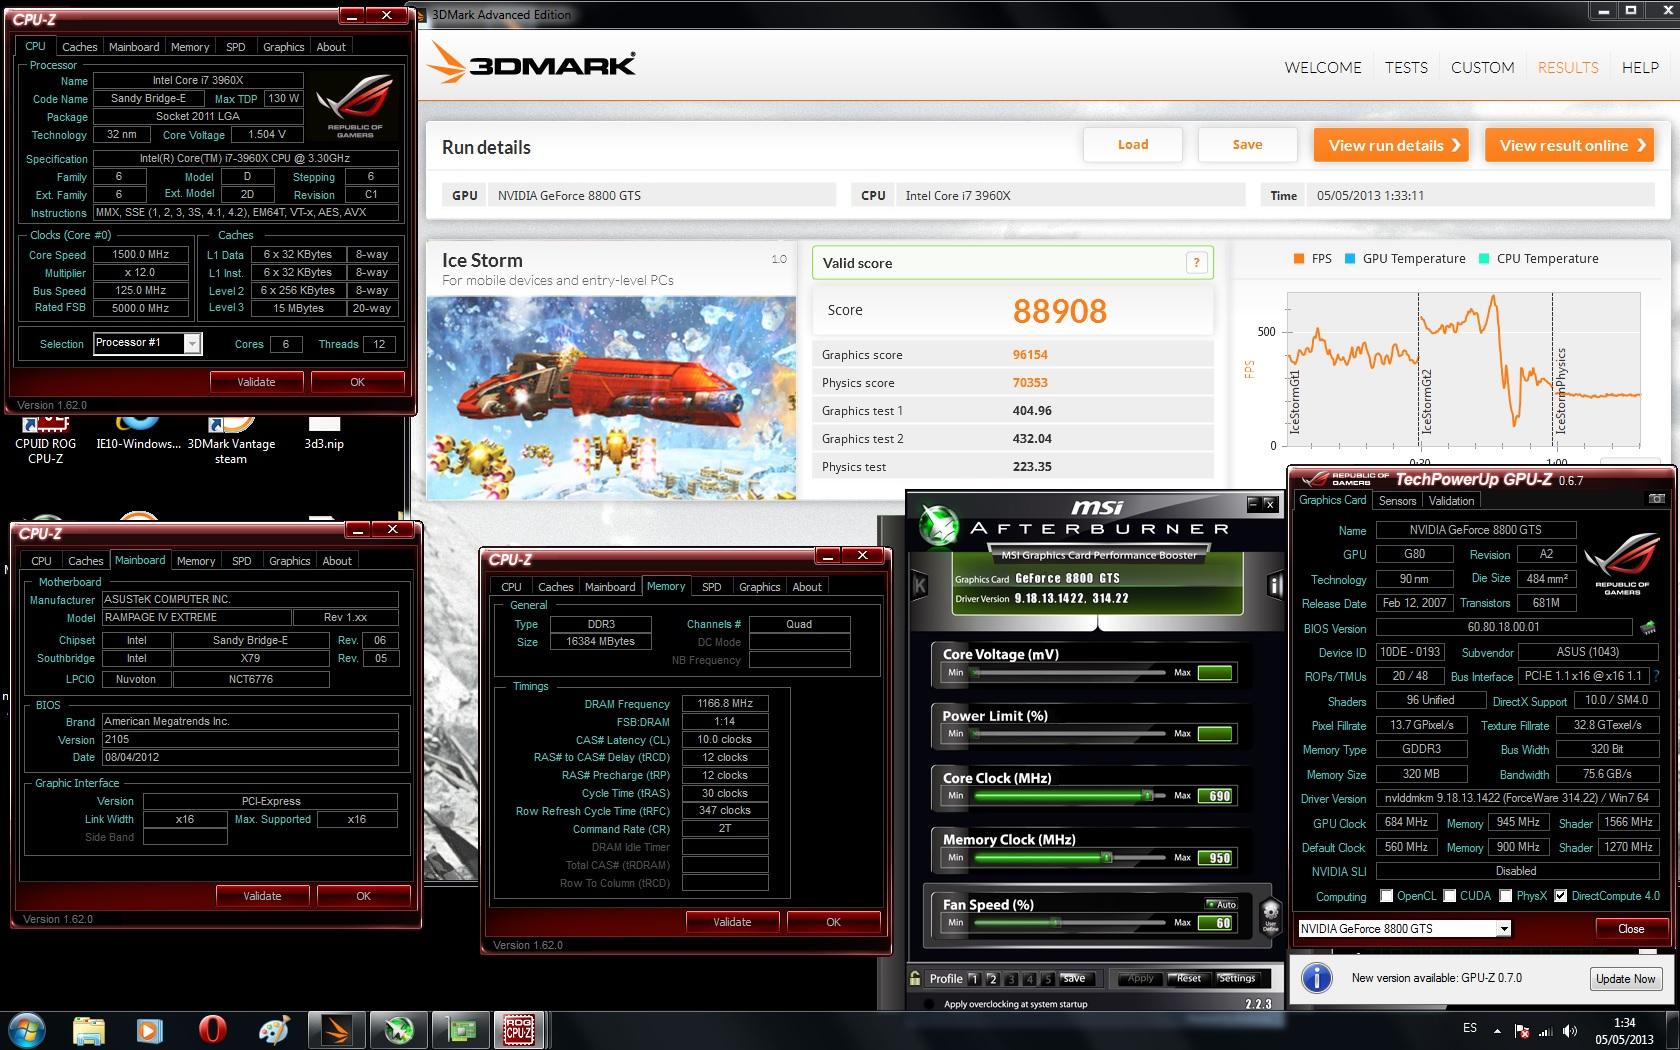Click the Core Clock 690 value field
The height and width of the screenshot is (1050, 1680).
click(1217, 796)
